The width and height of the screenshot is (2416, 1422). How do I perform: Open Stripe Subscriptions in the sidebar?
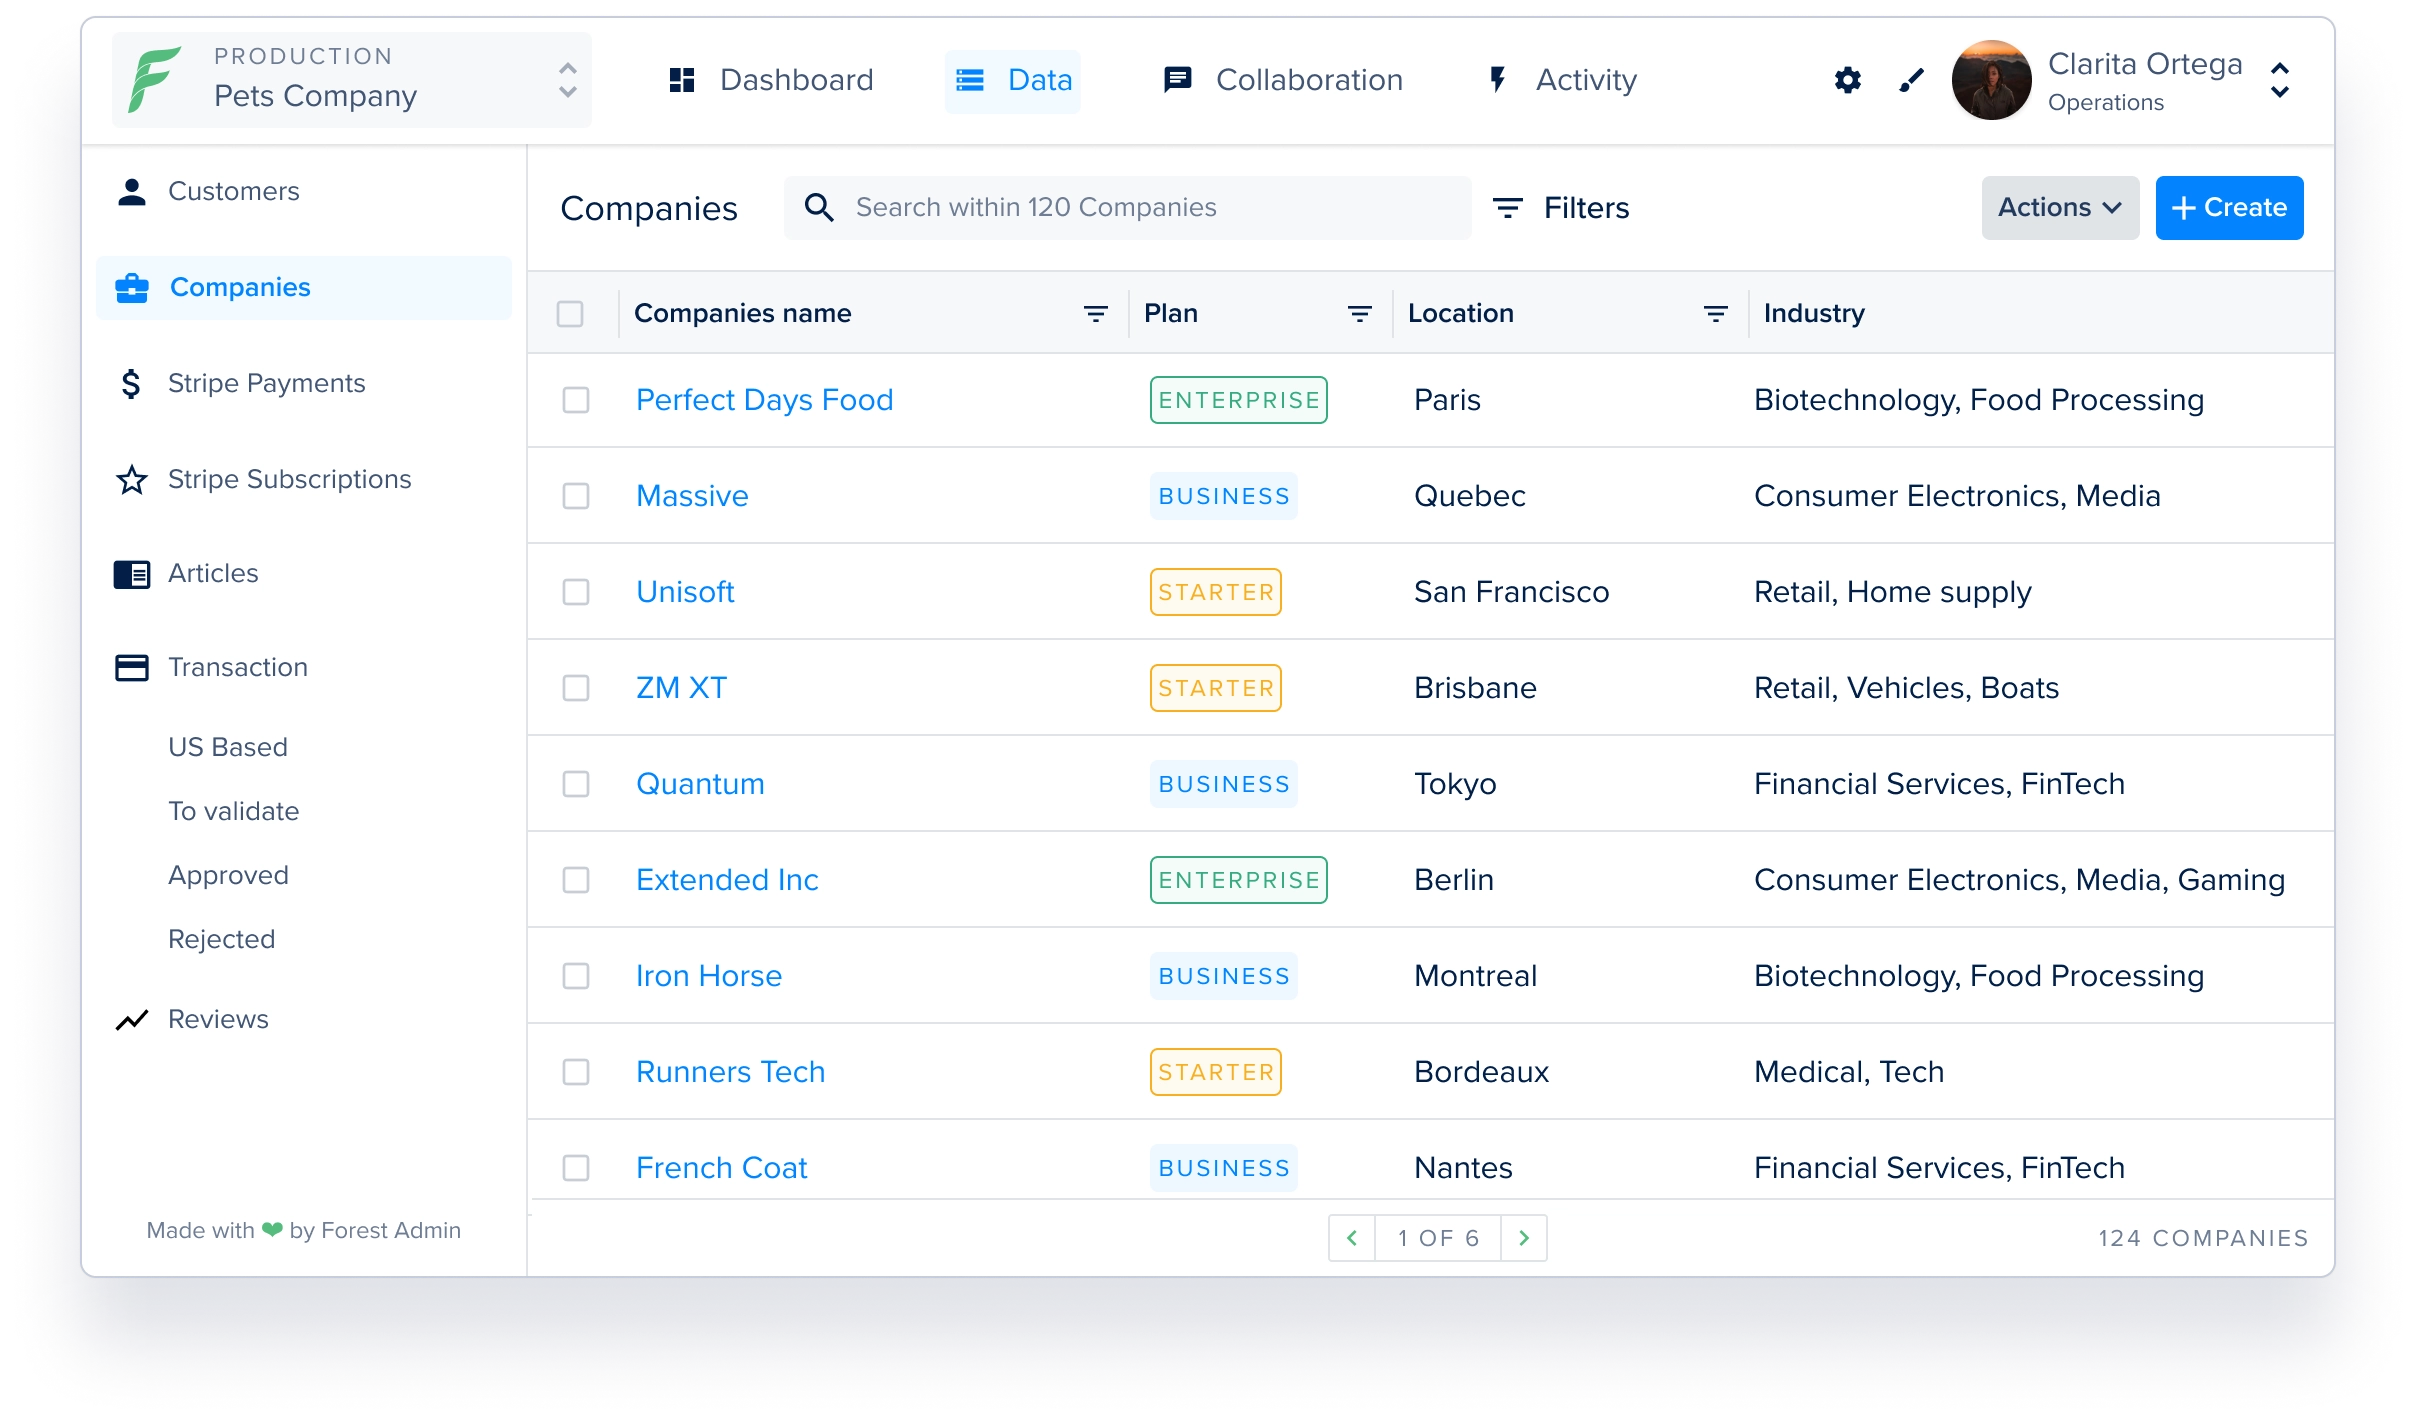289,480
